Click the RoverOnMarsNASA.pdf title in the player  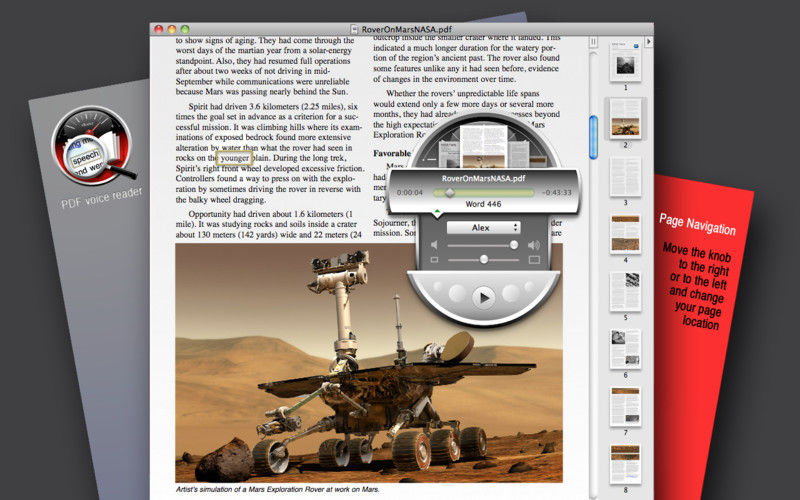click(483, 179)
